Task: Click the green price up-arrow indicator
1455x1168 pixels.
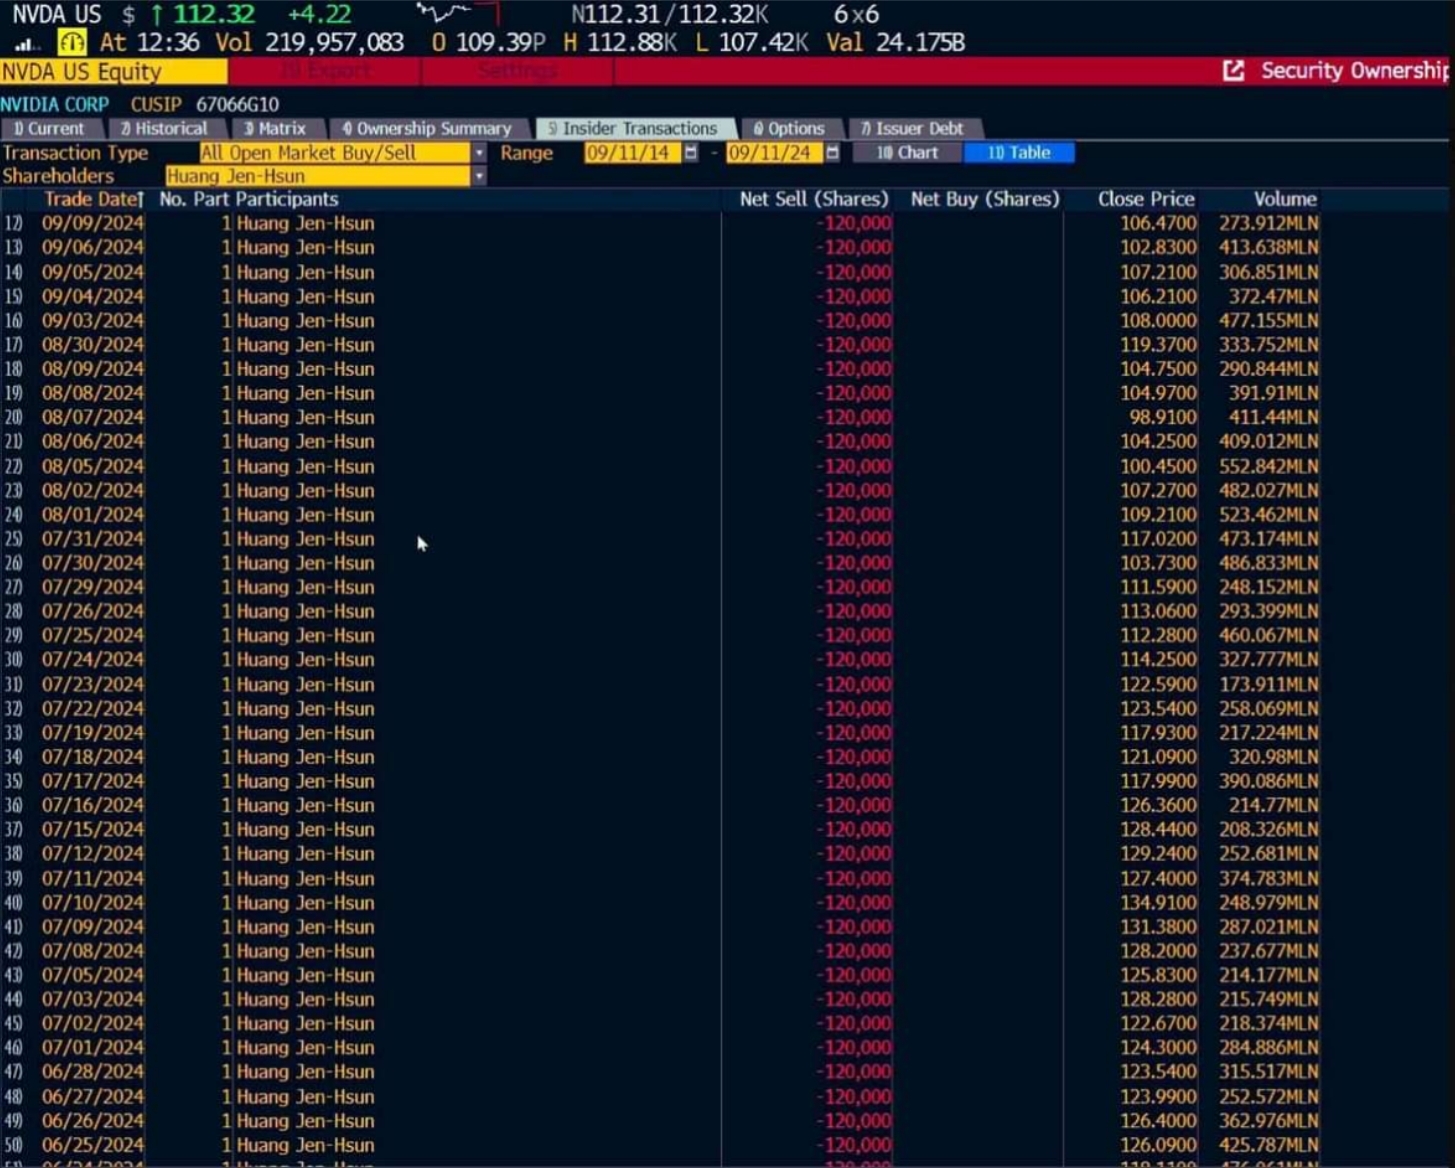Action: pos(157,15)
